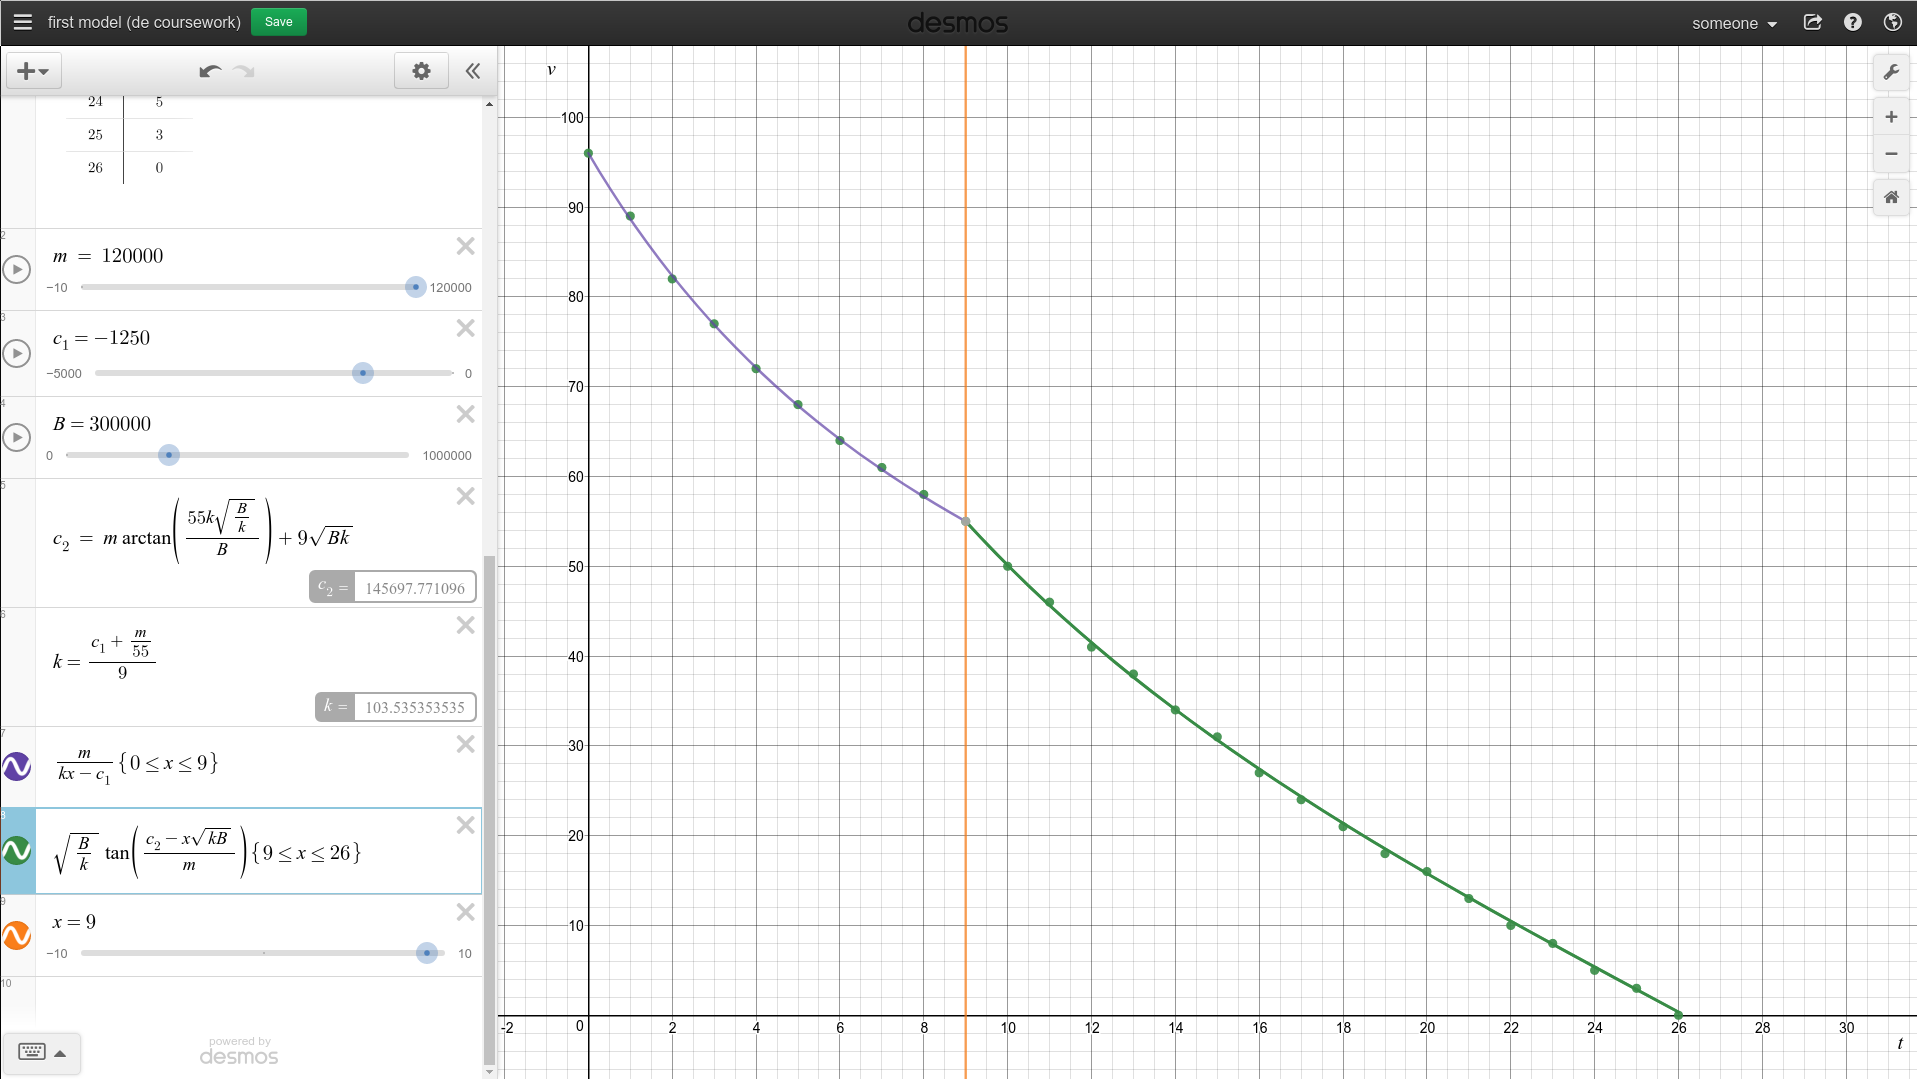Viewport: 1917px width, 1079px height.
Task: Delete the B = 300000 expression
Action: [x=465, y=414]
